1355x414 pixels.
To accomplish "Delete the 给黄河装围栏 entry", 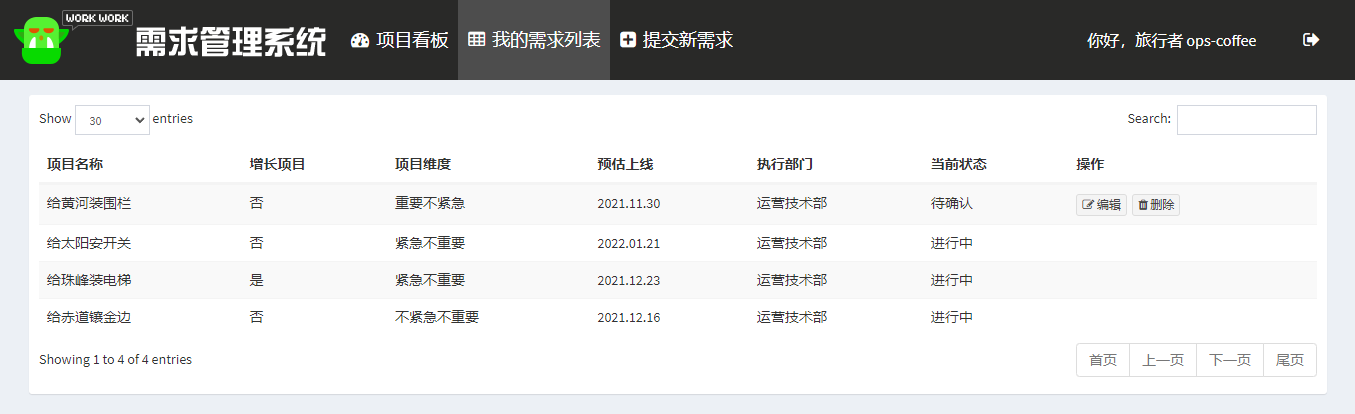I will [x=1155, y=204].
